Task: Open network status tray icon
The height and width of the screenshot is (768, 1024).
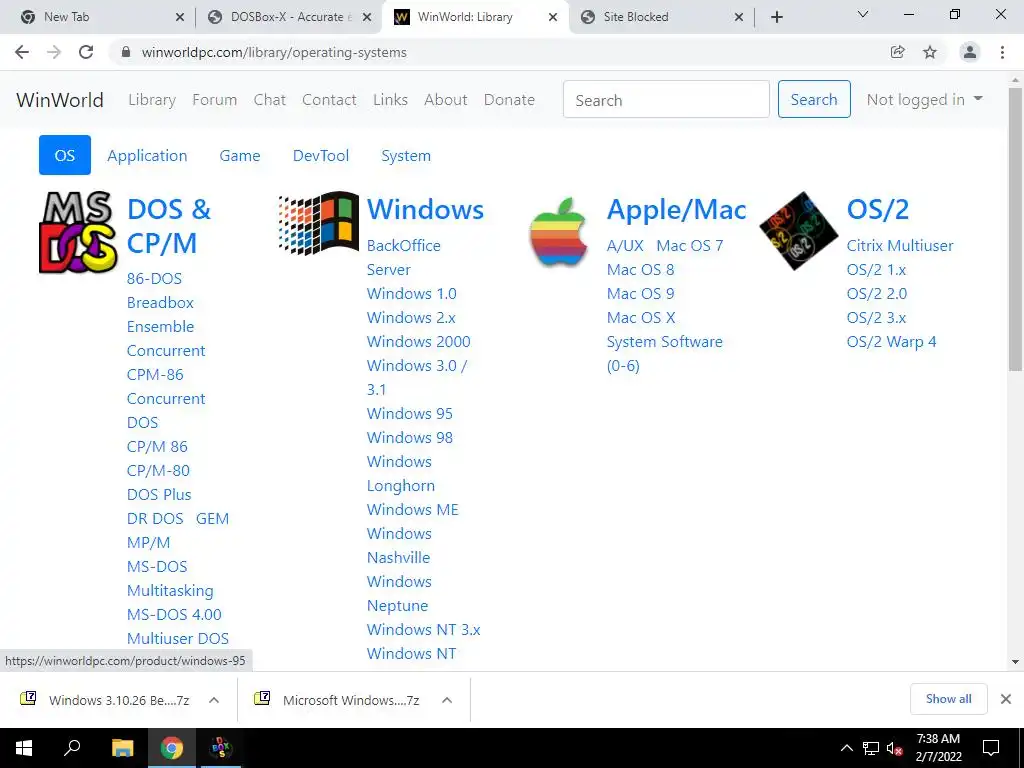Action: [871, 748]
